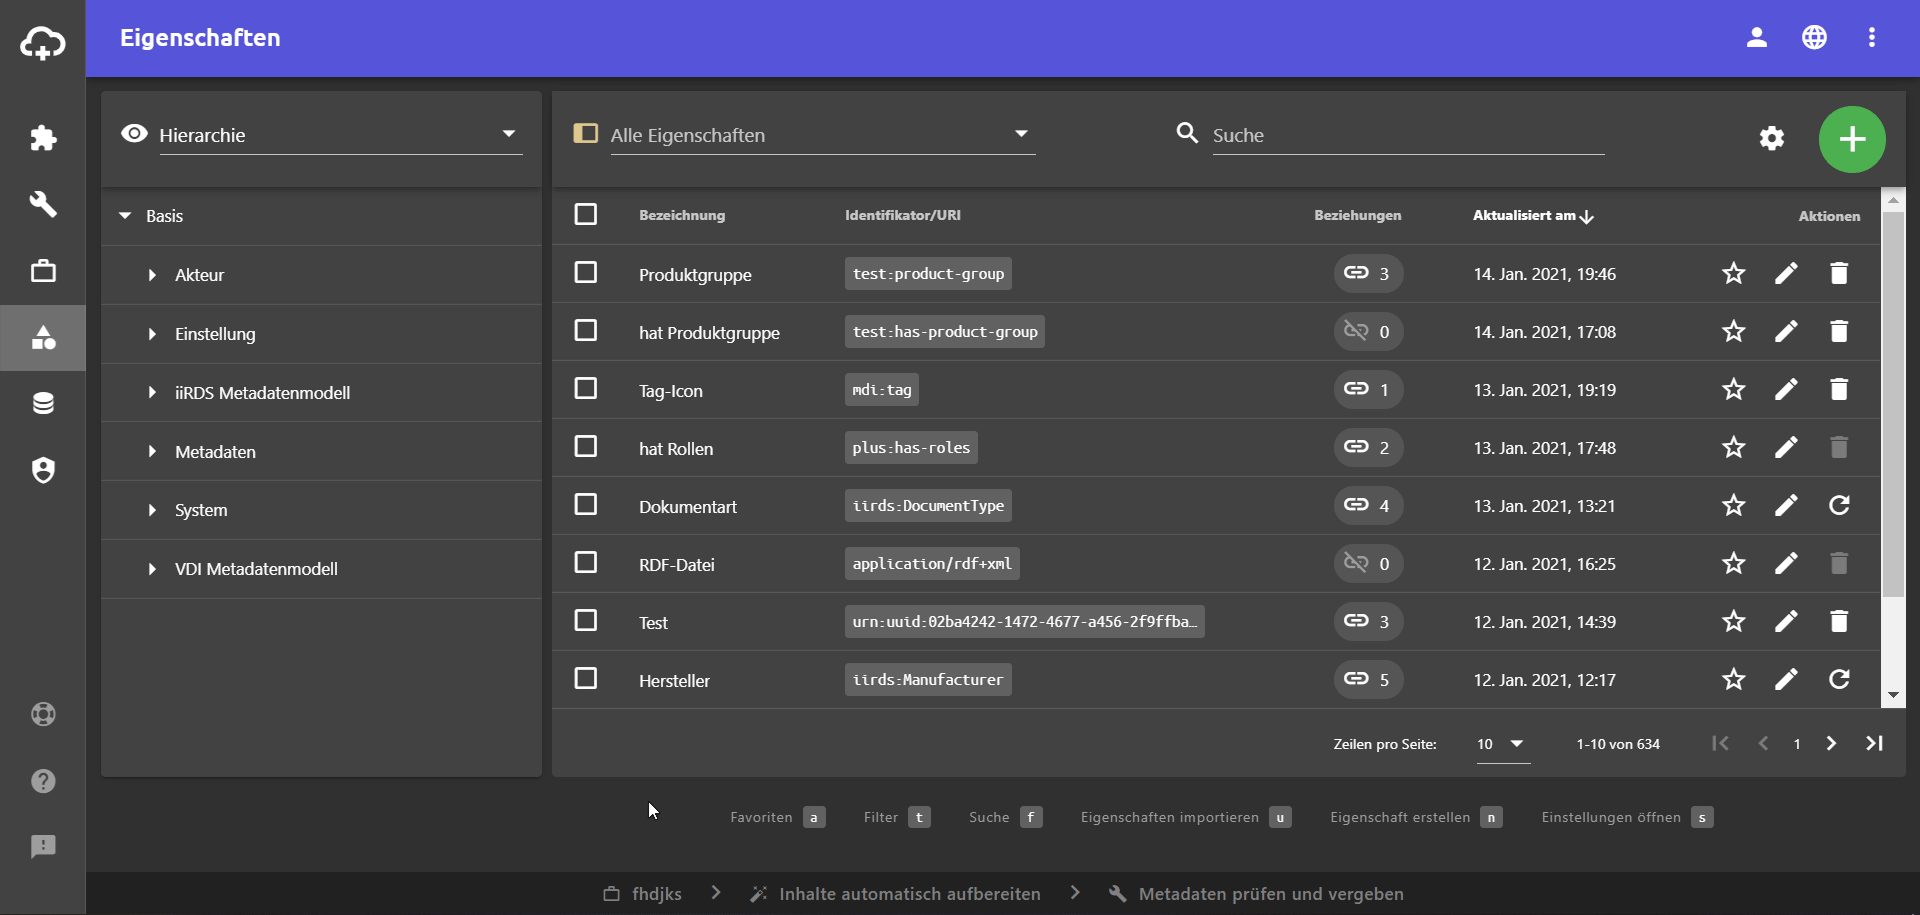Go to the next page

pos(1831,743)
